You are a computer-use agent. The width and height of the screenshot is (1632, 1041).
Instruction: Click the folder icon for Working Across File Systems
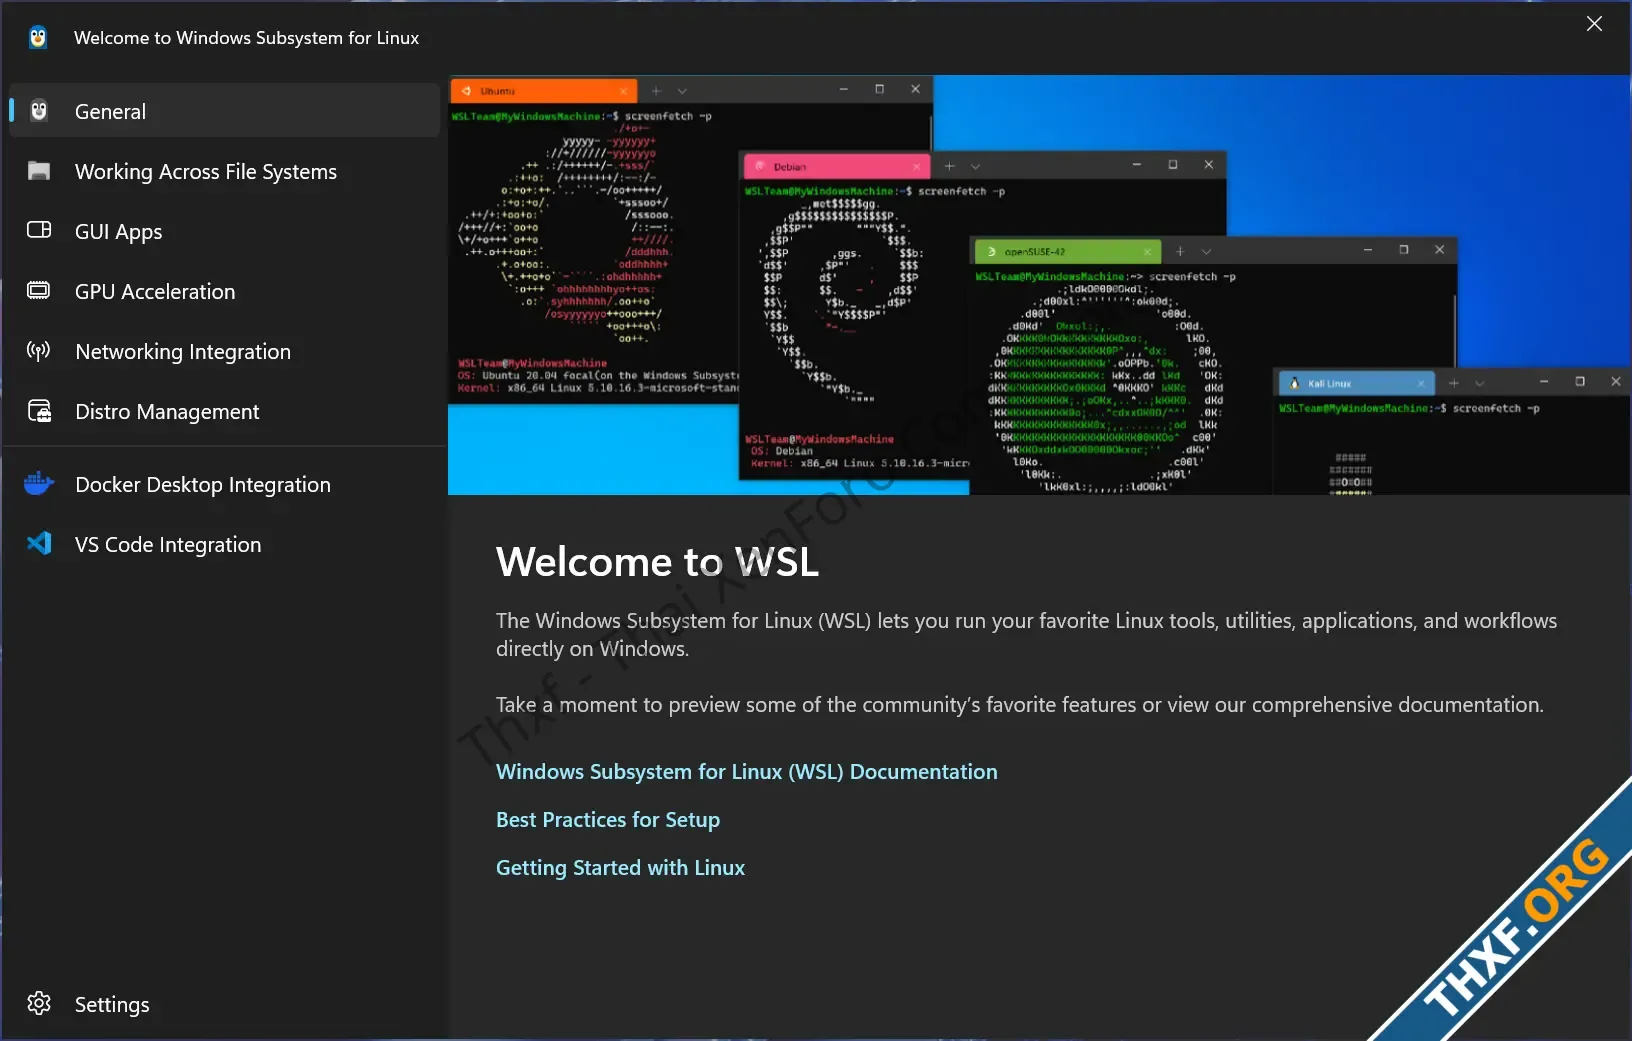point(39,171)
